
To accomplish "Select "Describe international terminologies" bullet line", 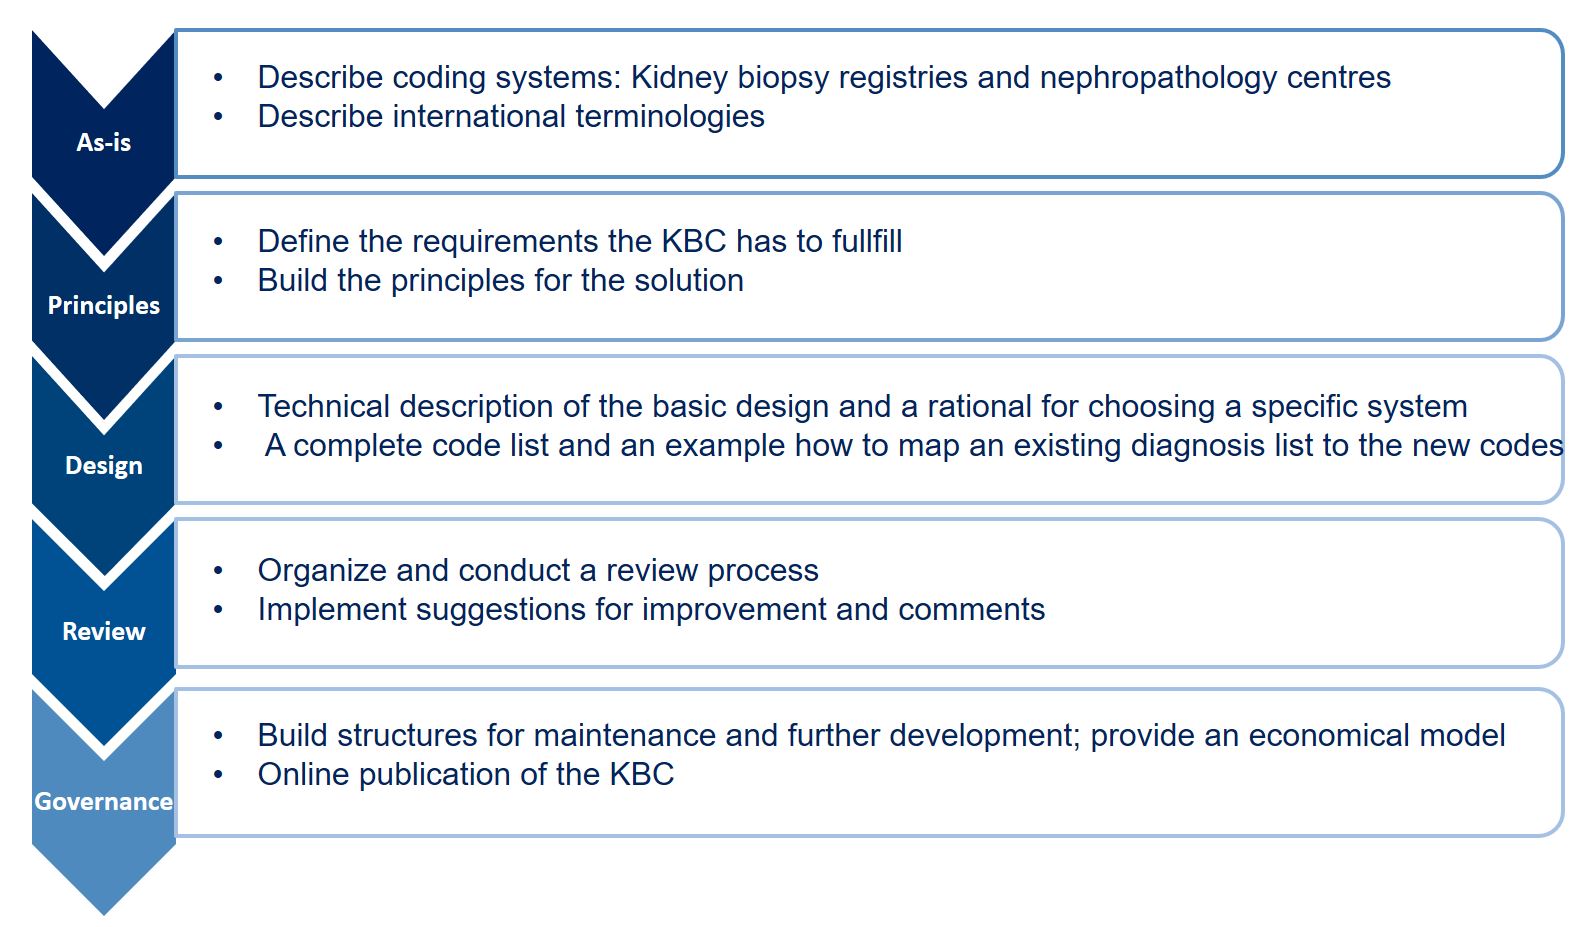I will tap(510, 116).
